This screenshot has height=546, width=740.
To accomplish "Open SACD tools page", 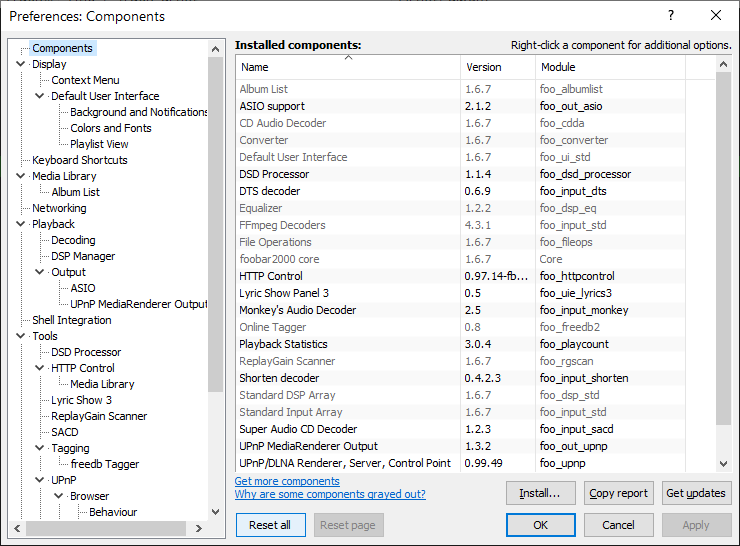I will (65, 432).
